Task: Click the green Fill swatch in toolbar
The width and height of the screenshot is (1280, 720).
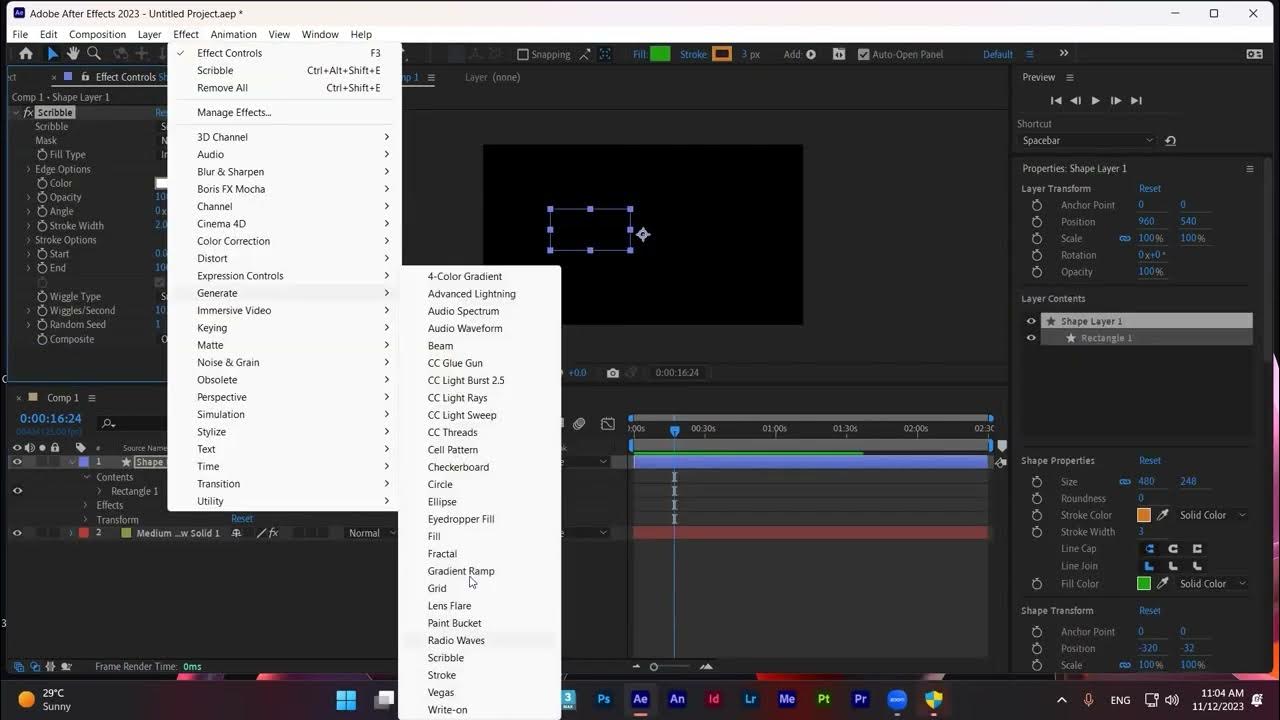Action: point(660,54)
